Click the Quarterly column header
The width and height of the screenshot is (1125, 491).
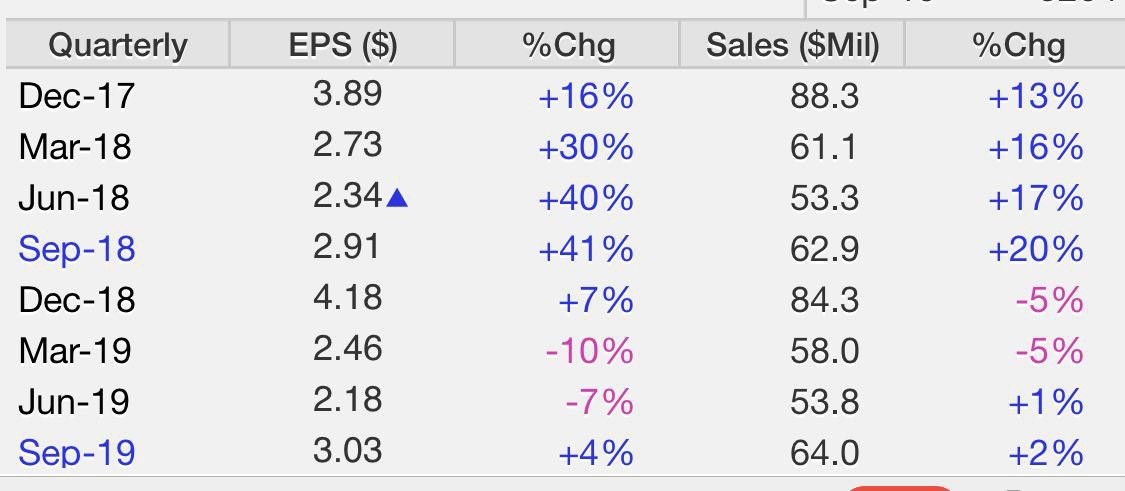click(x=118, y=45)
